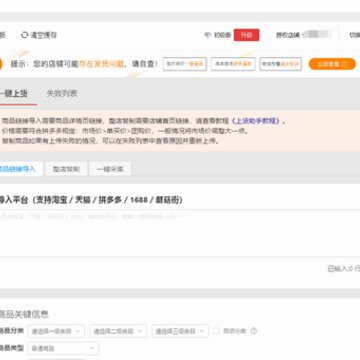Open the 请选择二级类目 dropdown
This screenshot has width=360, height=360.
pyautogui.click(x=118, y=331)
